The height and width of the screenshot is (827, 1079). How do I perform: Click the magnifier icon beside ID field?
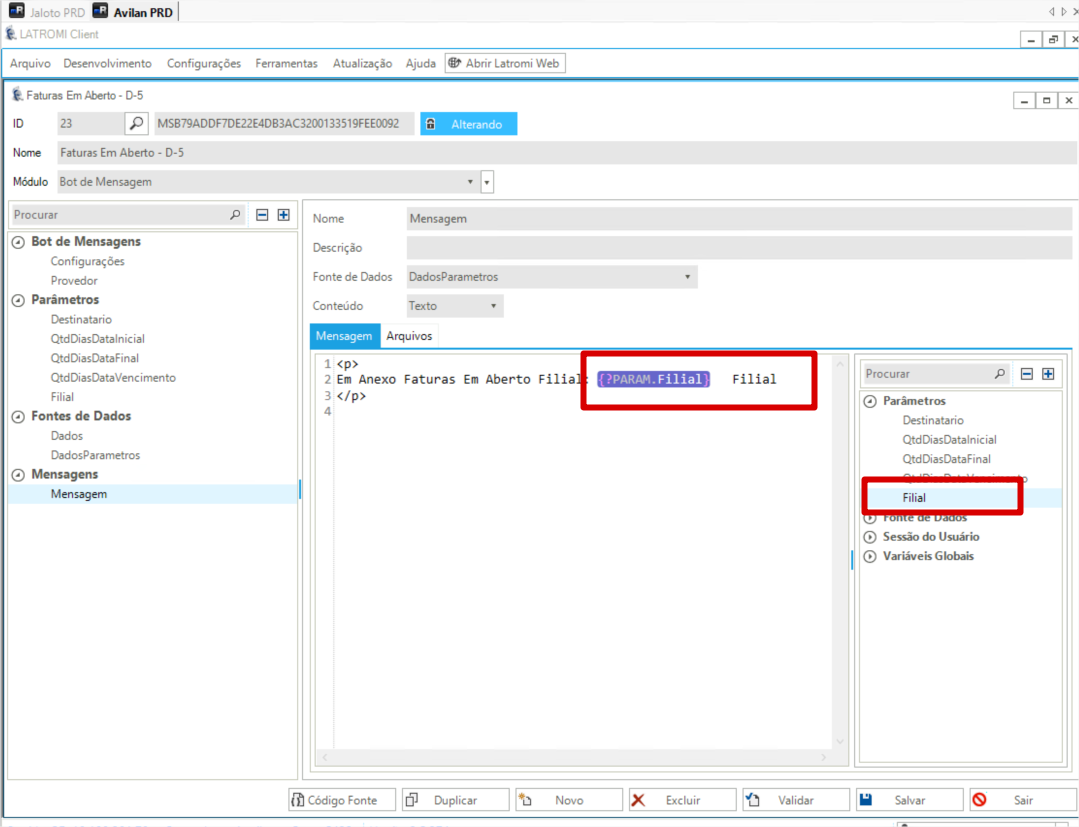click(x=136, y=124)
